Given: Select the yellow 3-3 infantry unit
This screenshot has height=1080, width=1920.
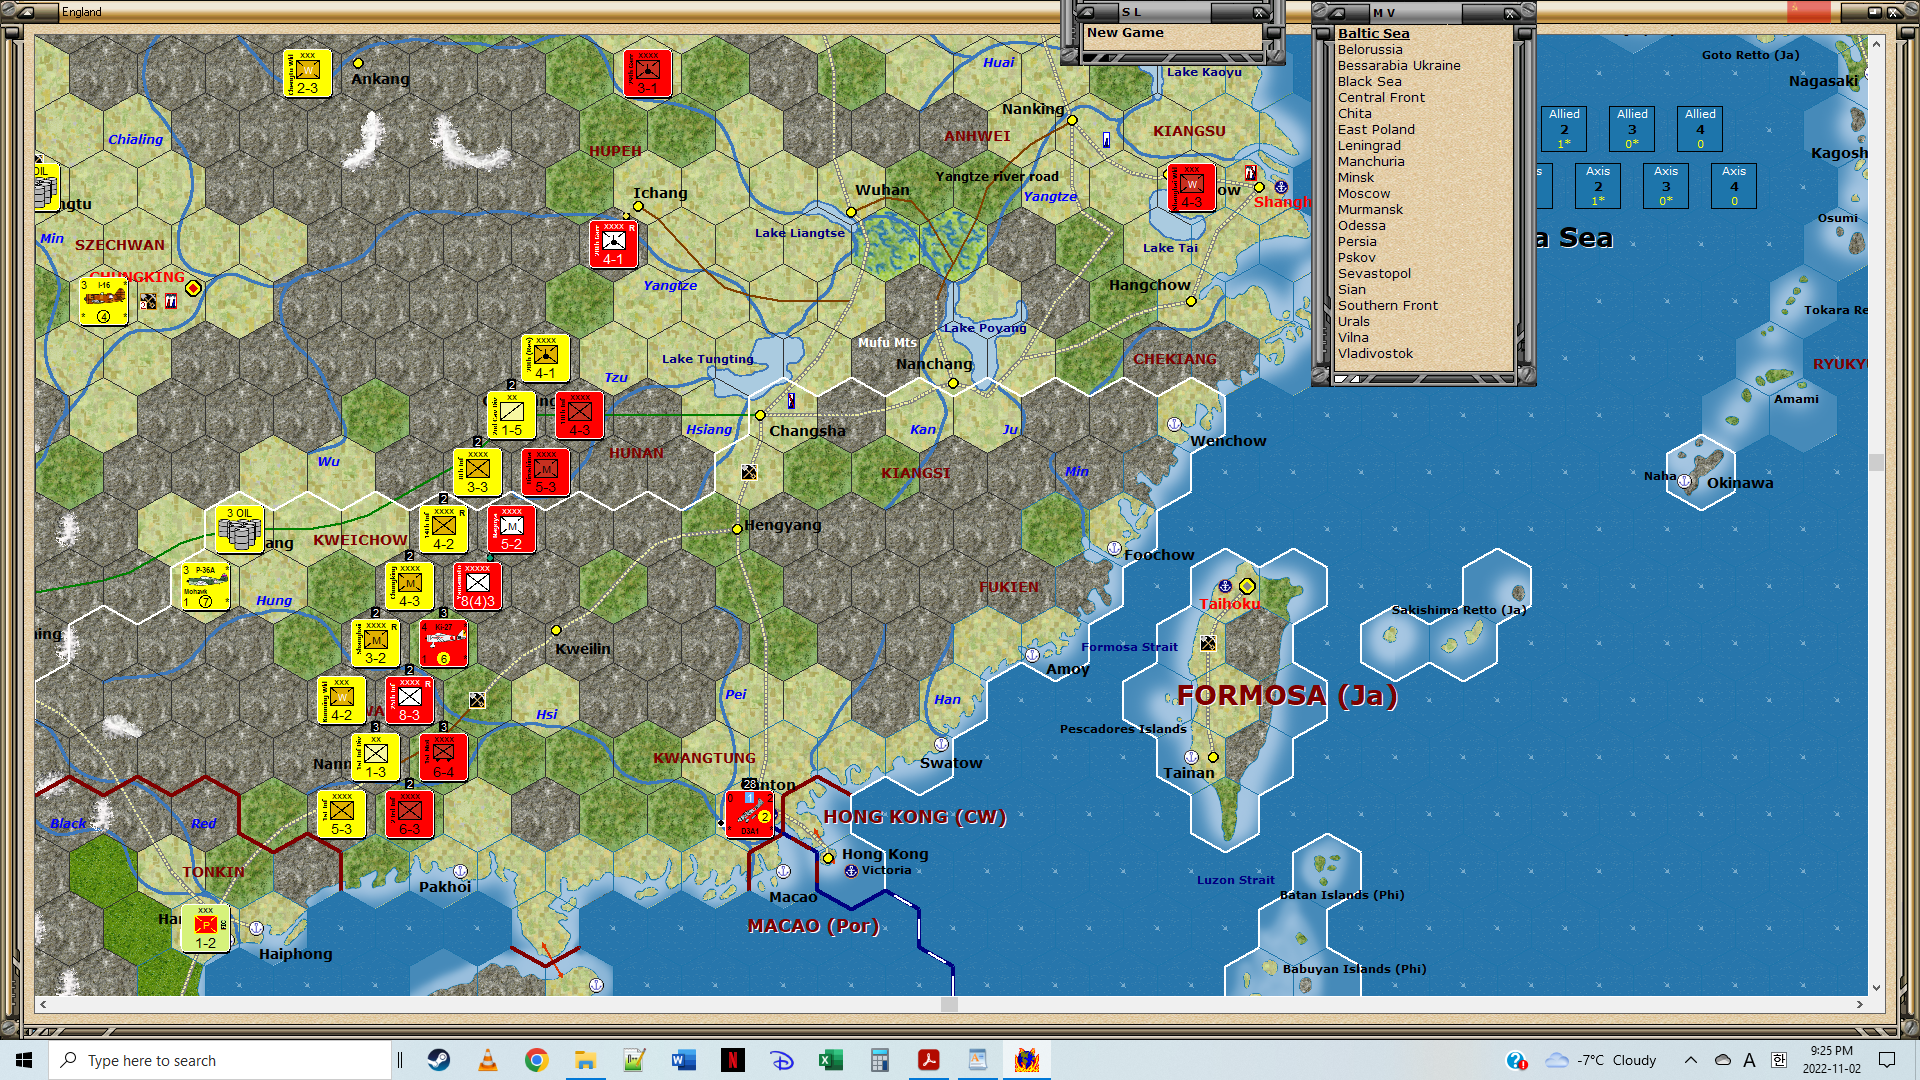Looking at the screenshot, I should click(x=477, y=472).
